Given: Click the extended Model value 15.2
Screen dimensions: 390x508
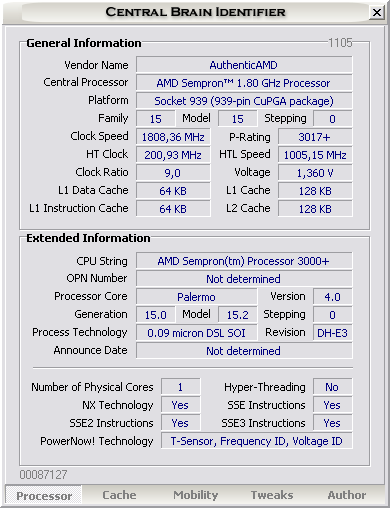Looking at the screenshot, I should coord(237,315).
